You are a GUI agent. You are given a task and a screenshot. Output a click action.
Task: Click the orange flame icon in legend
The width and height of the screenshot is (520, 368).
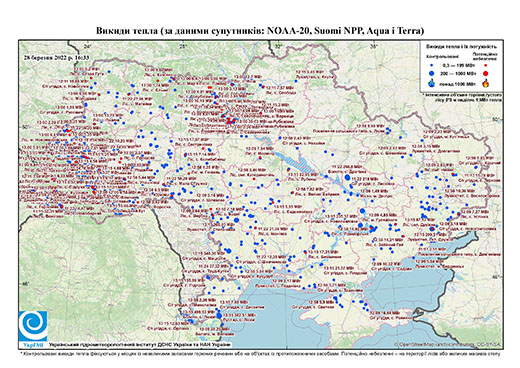point(486,83)
